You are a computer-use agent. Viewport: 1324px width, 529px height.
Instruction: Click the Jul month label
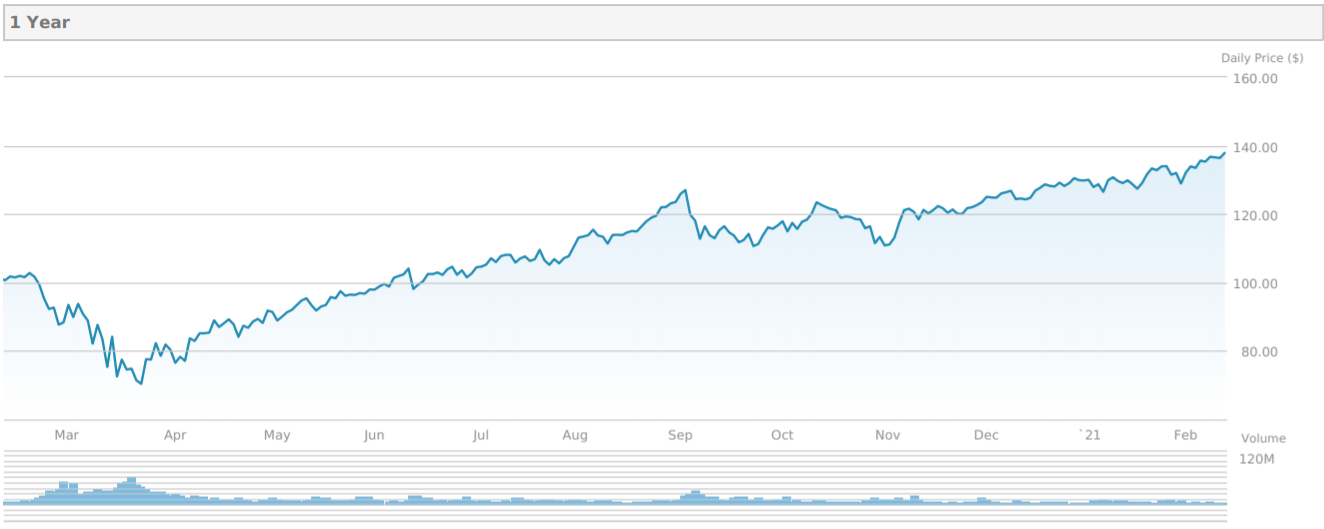point(480,435)
